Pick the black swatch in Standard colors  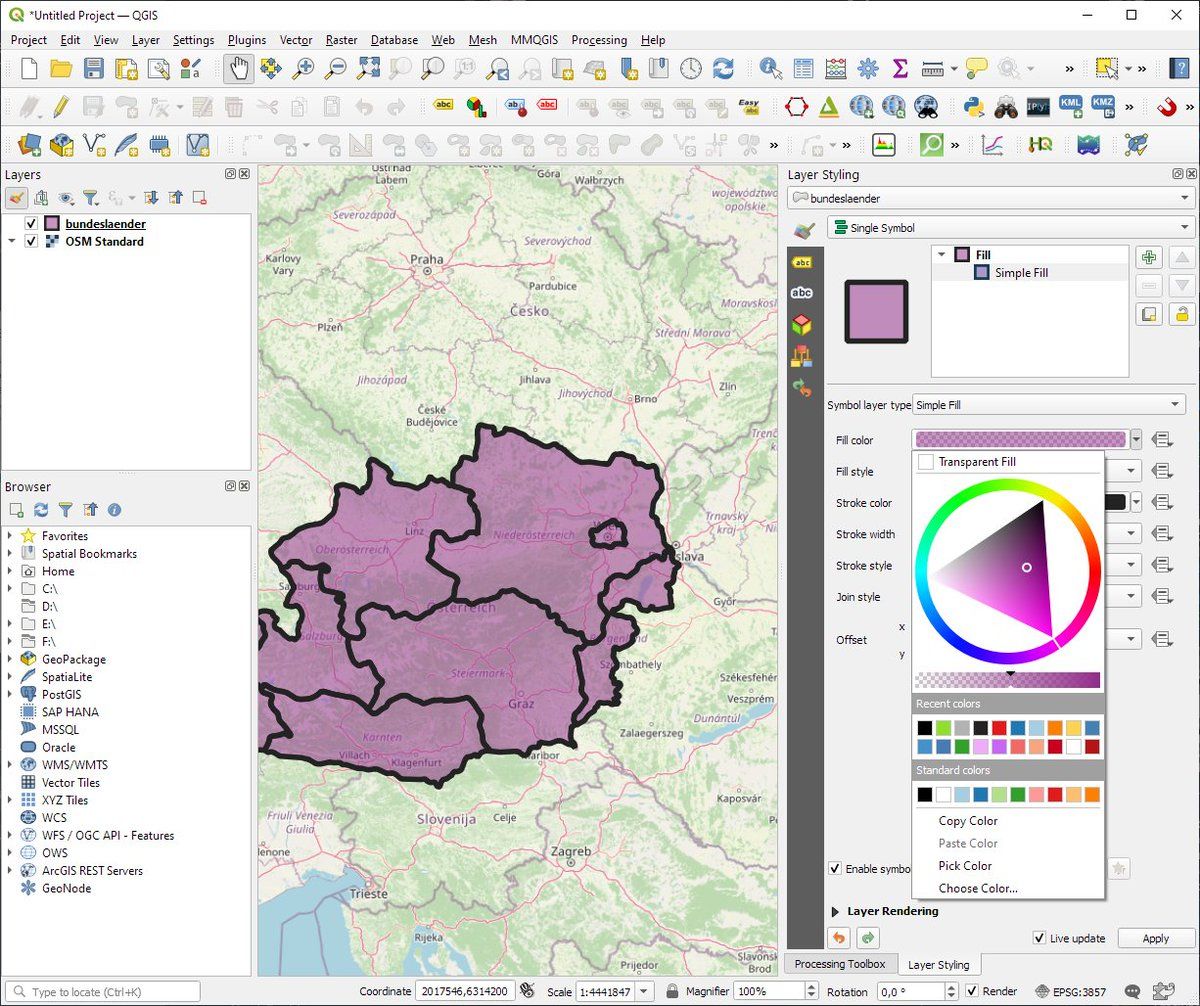pos(925,795)
